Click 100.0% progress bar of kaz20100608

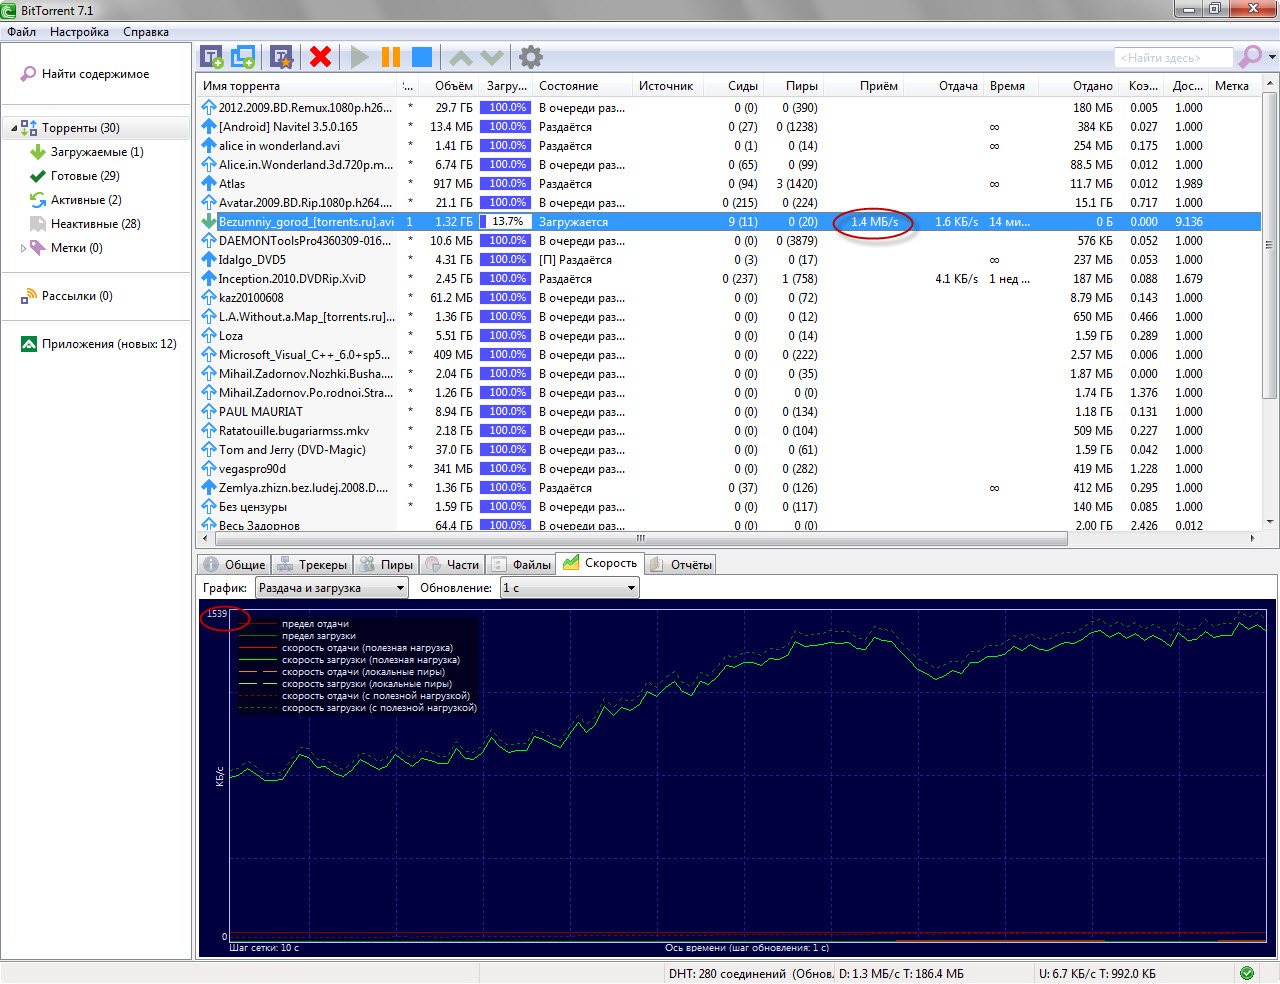506,298
